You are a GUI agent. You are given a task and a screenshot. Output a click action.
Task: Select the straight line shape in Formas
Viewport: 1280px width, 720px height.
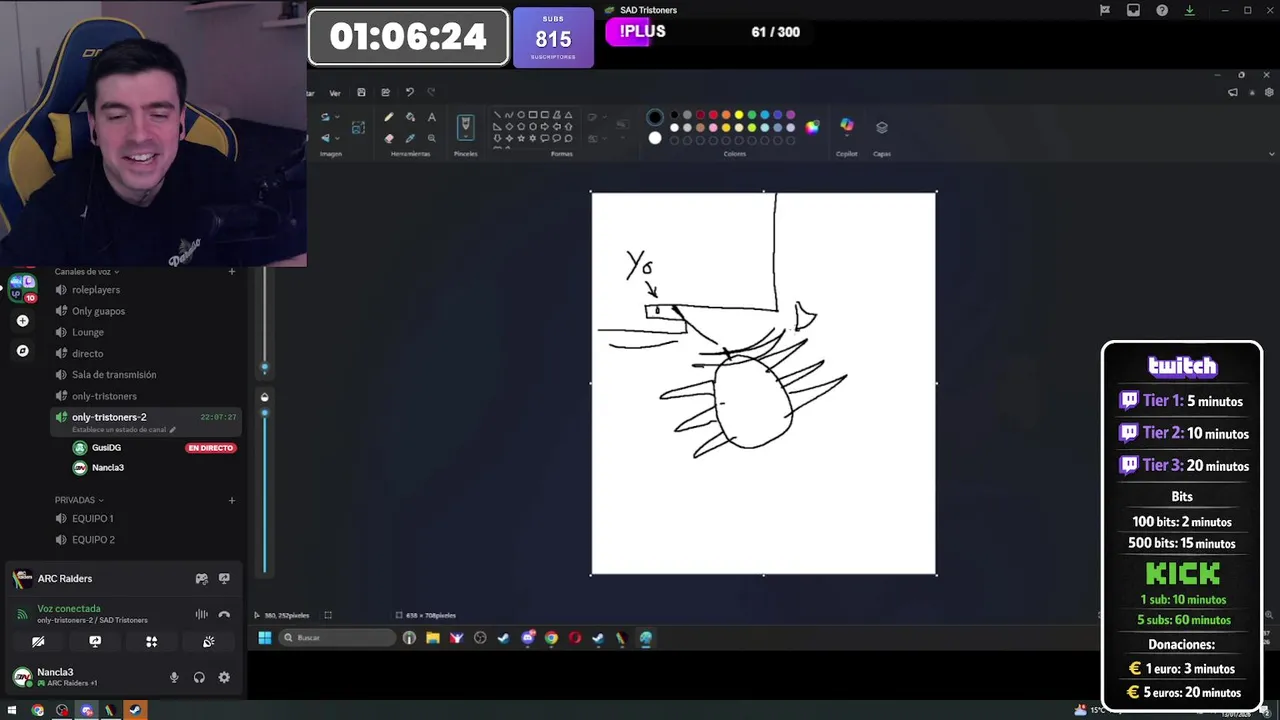click(498, 114)
